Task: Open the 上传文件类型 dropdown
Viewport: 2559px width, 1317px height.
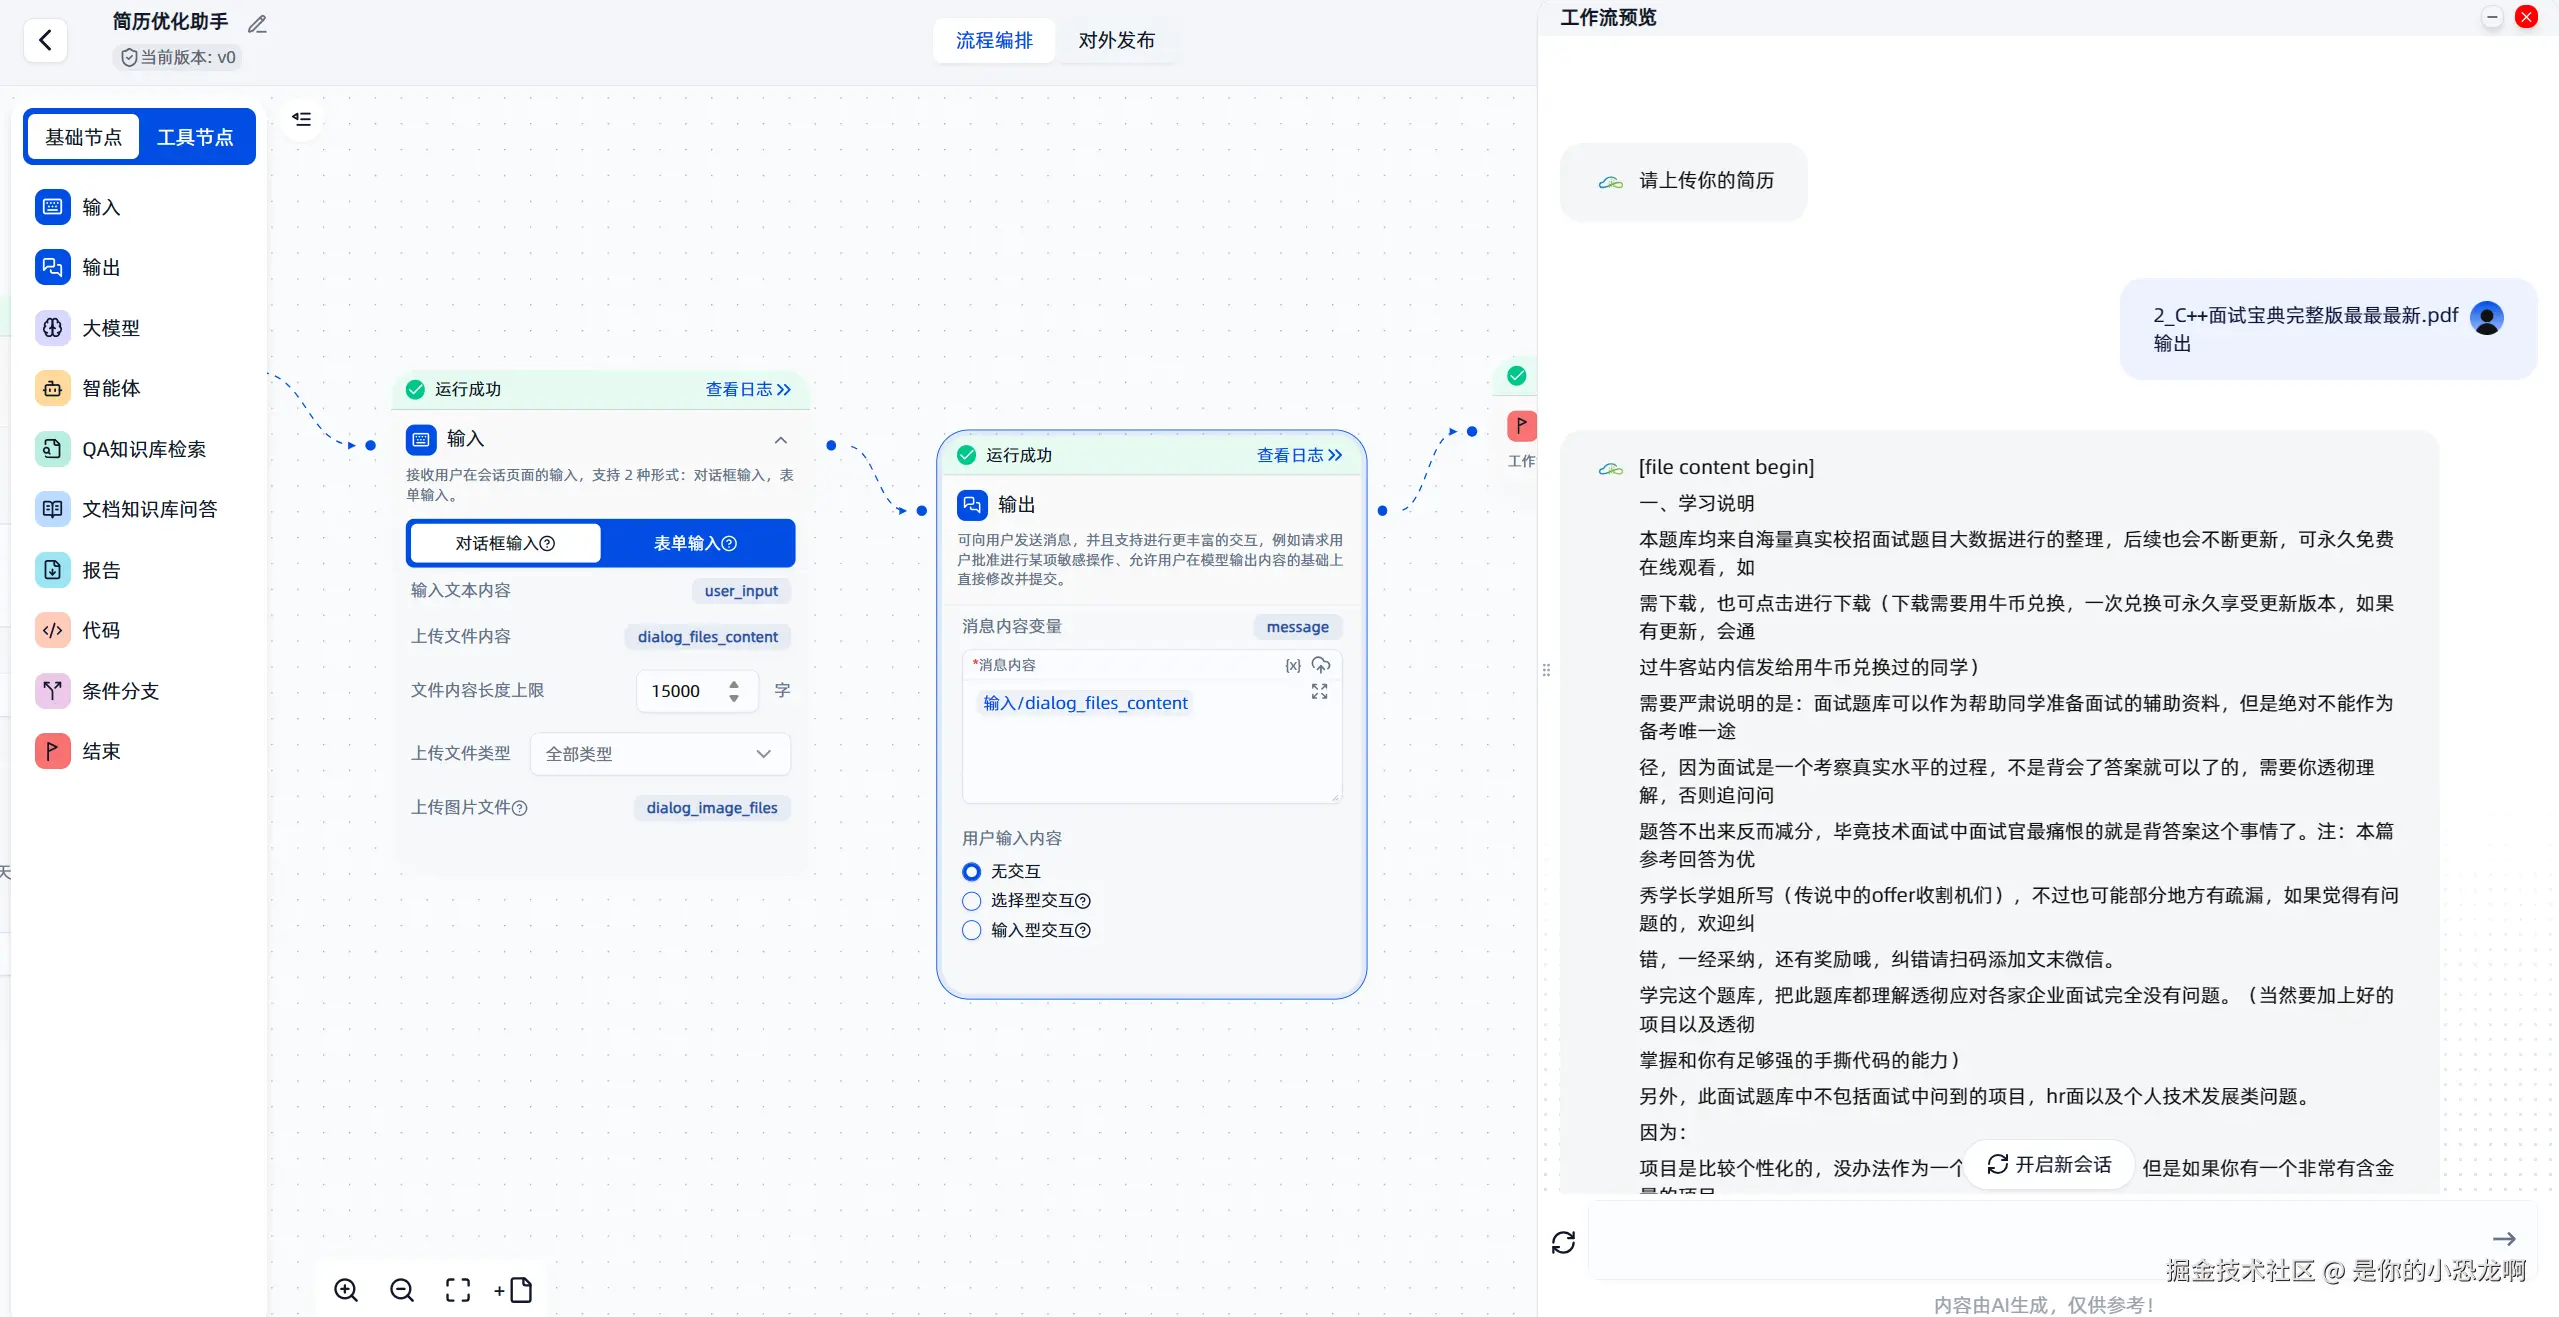Action: click(660, 754)
